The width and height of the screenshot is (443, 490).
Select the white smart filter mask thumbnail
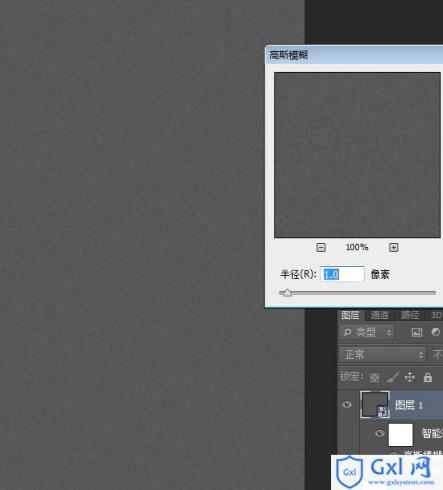pos(401,435)
